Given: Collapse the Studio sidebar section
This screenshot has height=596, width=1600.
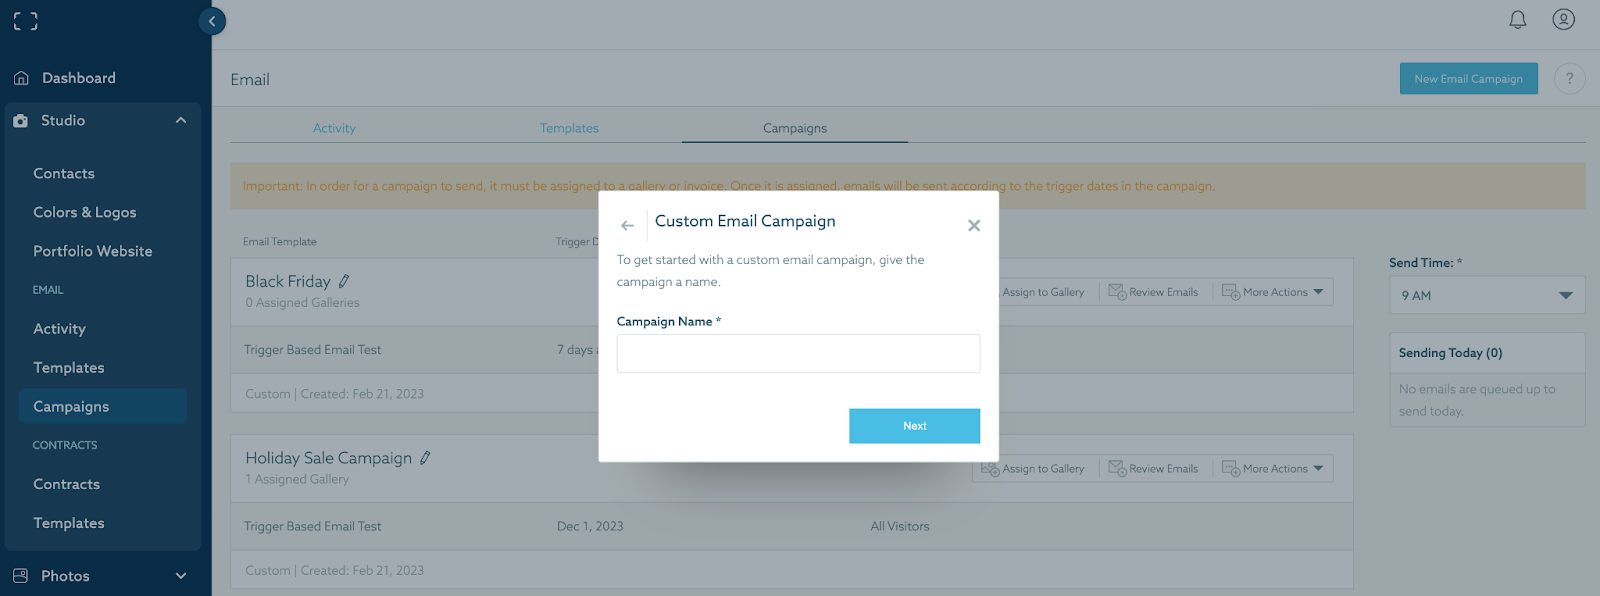Looking at the screenshot, I should 181,121.
